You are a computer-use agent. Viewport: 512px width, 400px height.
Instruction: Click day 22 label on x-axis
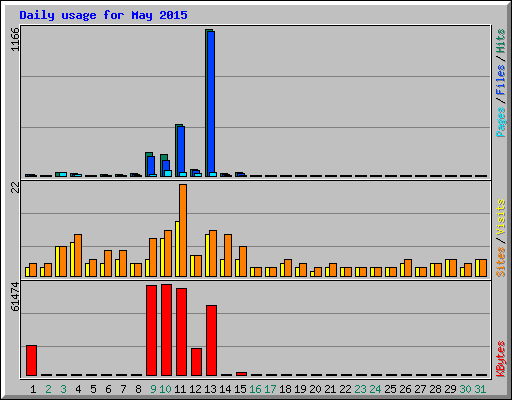(345, 389)
